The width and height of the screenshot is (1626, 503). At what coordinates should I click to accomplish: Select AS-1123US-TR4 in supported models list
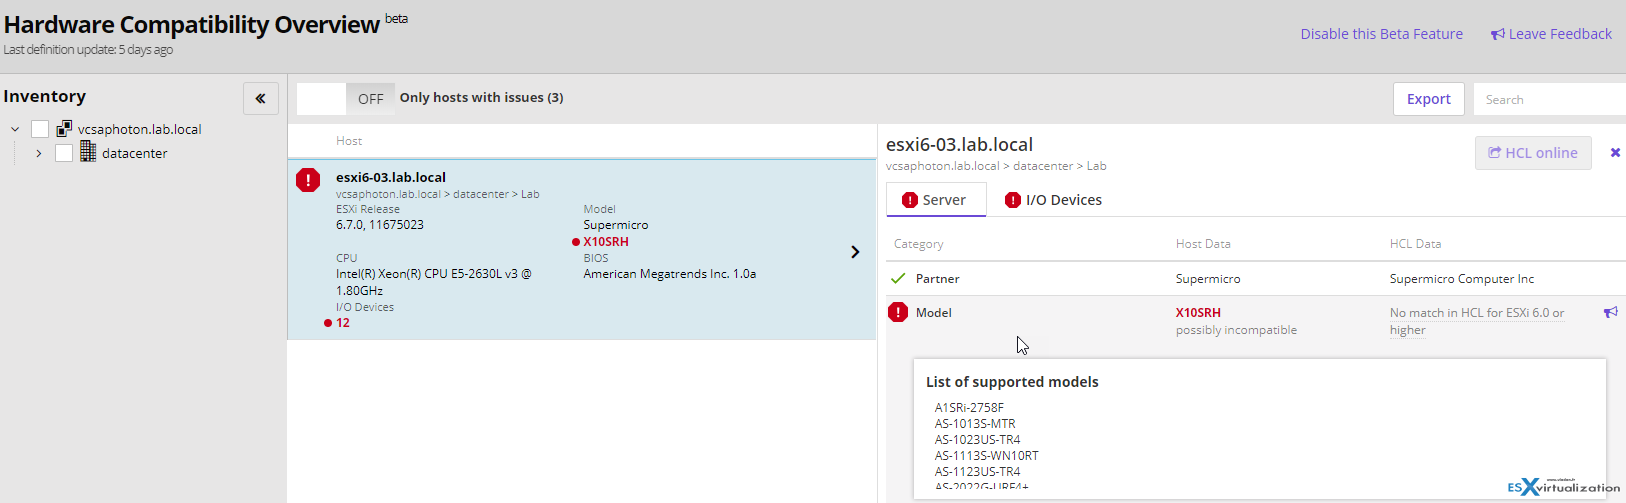click(978, 472)
